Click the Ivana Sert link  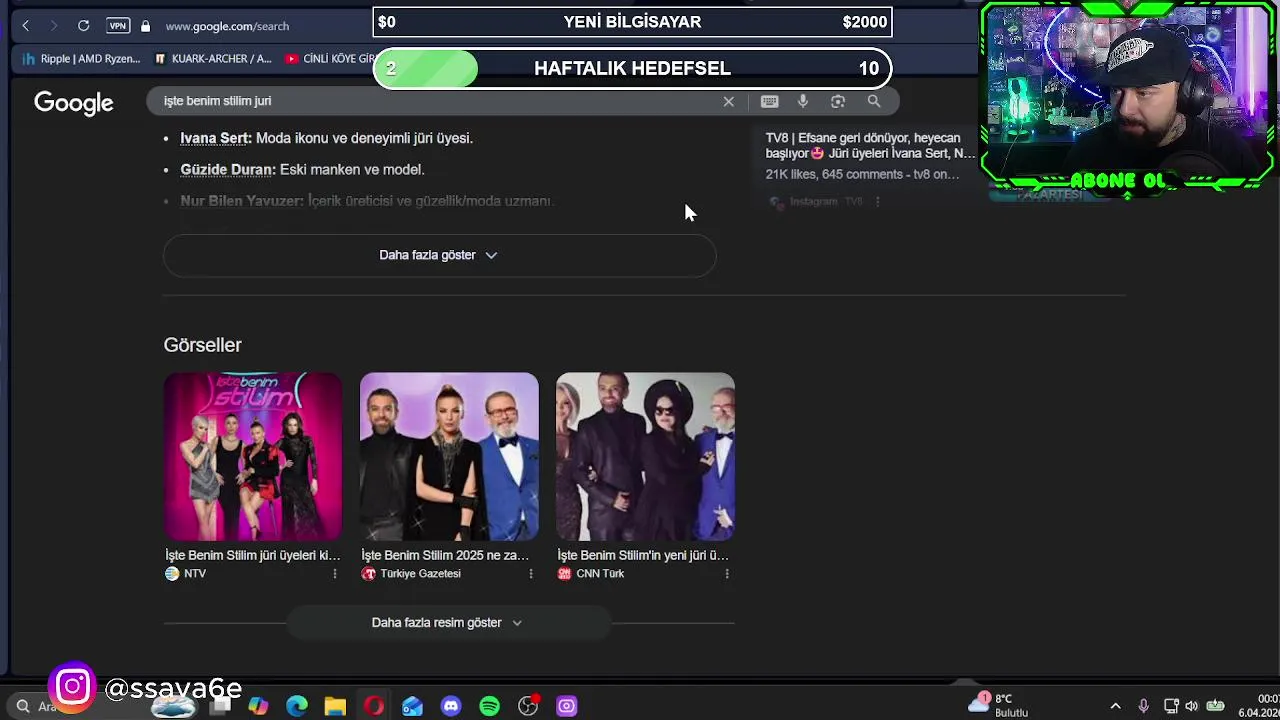214,138
